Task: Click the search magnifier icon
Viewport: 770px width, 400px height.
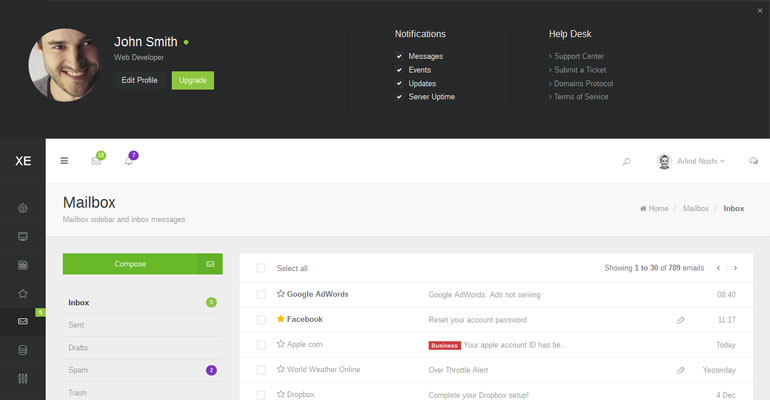Action: pyautogui.click(x=626, y=161)
